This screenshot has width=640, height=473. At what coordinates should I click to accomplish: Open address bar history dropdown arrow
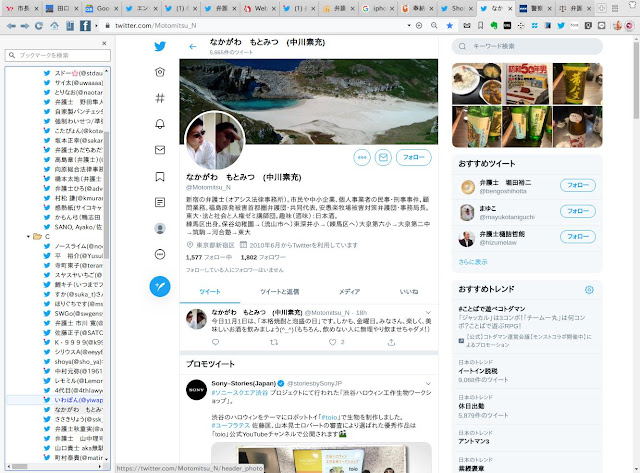click(x=409, y=26)
